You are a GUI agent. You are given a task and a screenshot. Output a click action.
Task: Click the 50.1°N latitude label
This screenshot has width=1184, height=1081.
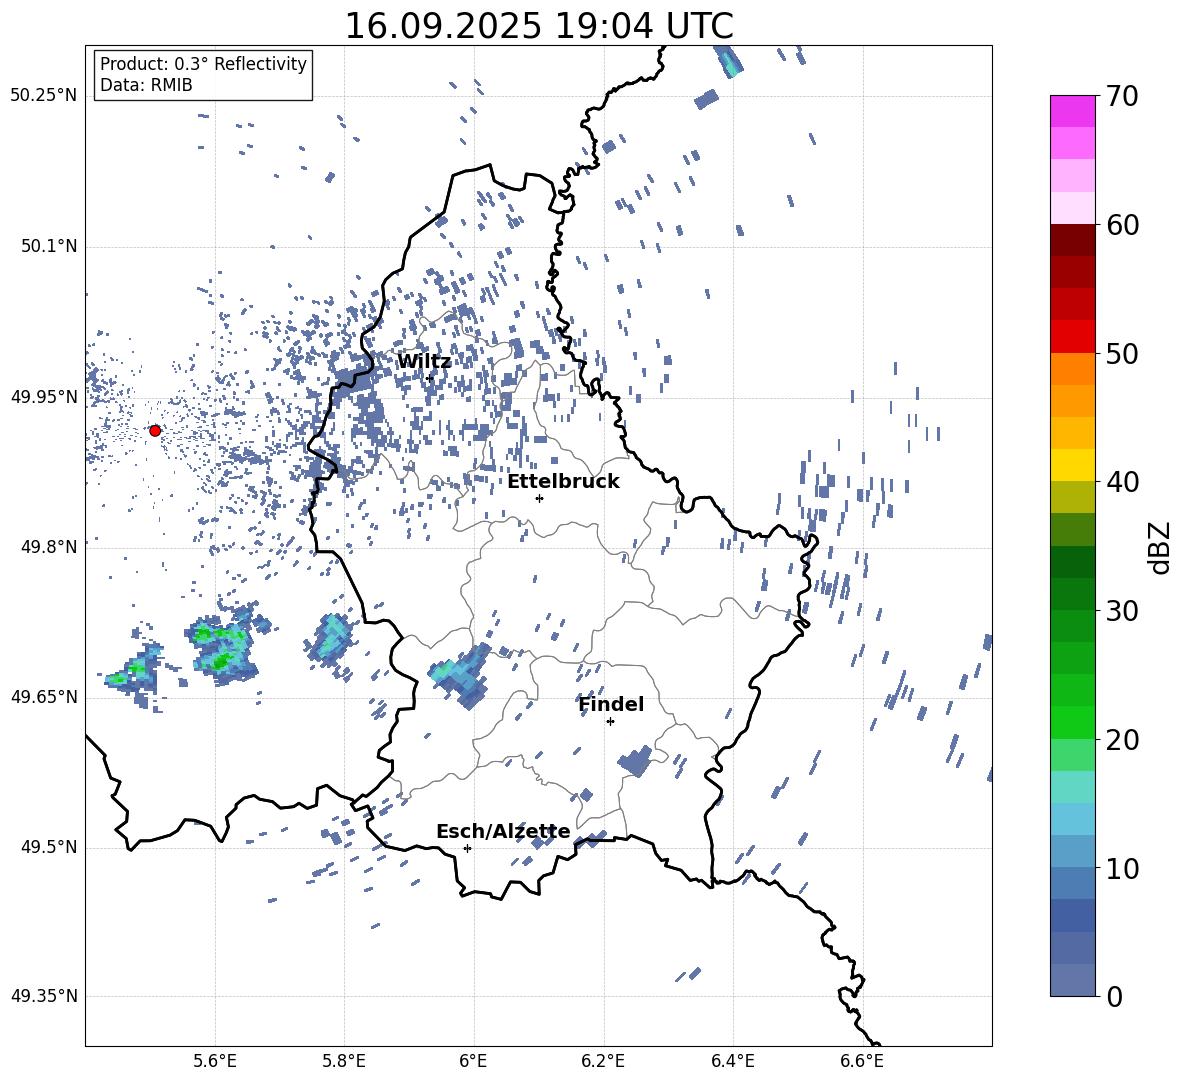[x=49, y=246]
